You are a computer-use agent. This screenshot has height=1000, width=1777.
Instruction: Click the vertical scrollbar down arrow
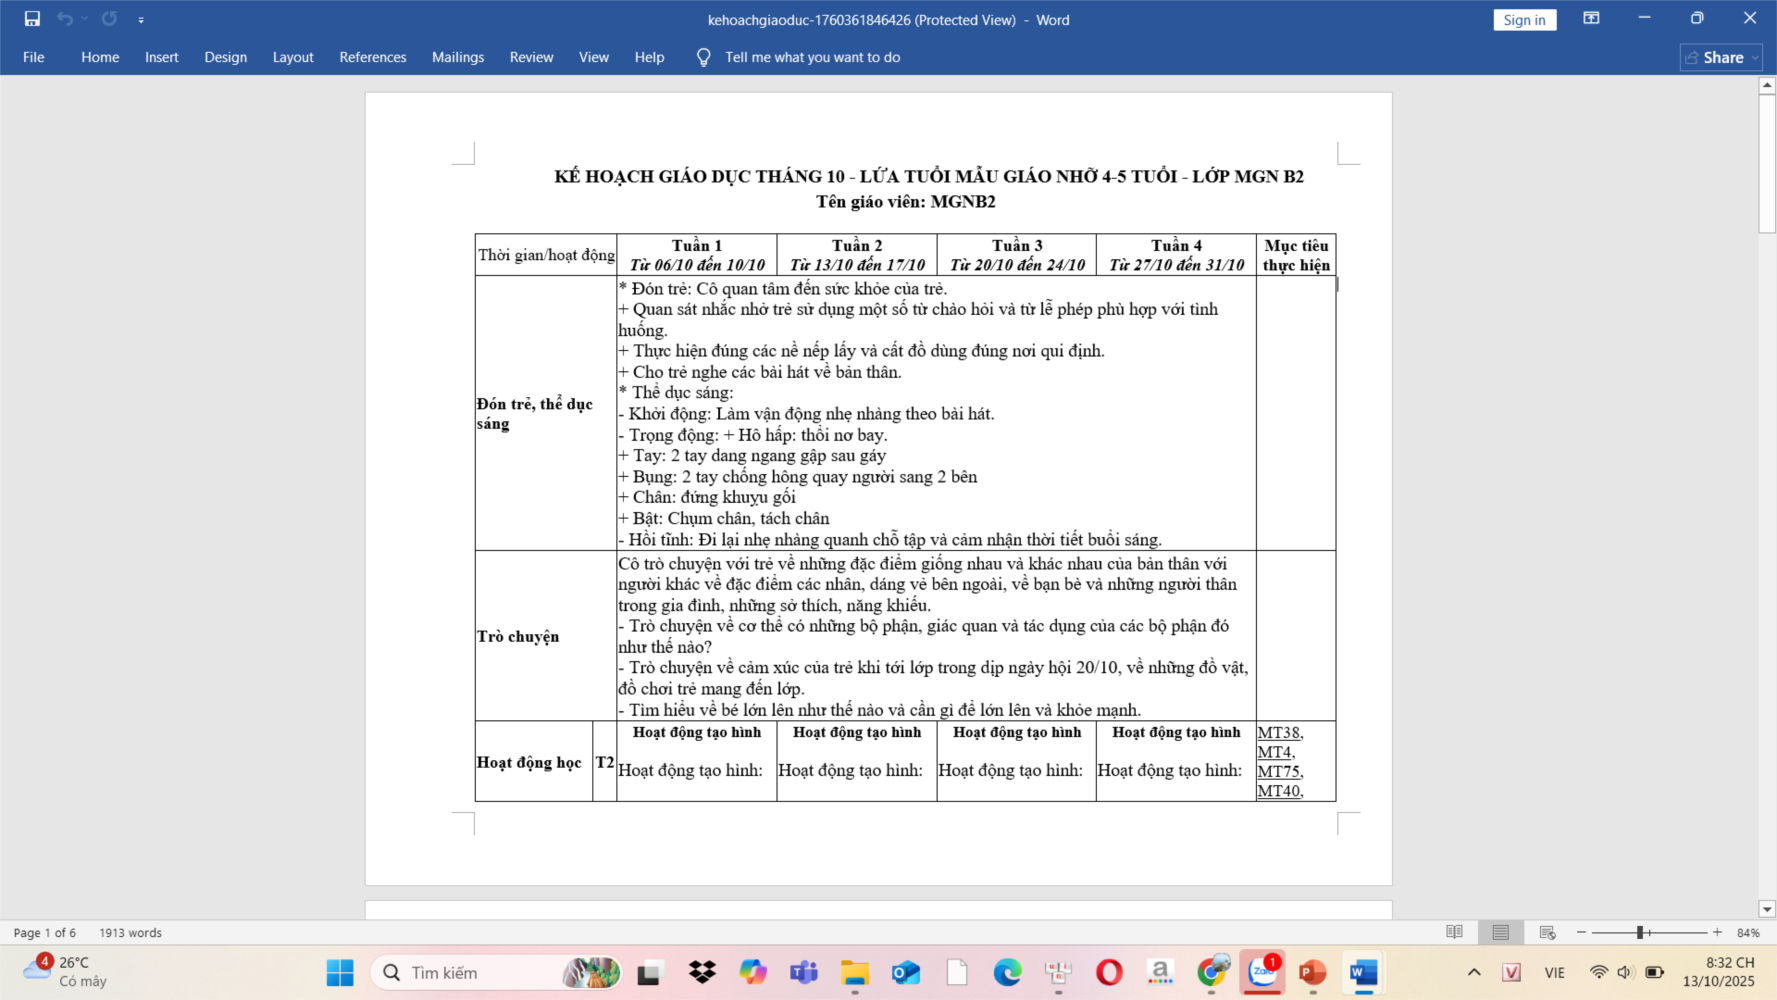pos(1767,909)
